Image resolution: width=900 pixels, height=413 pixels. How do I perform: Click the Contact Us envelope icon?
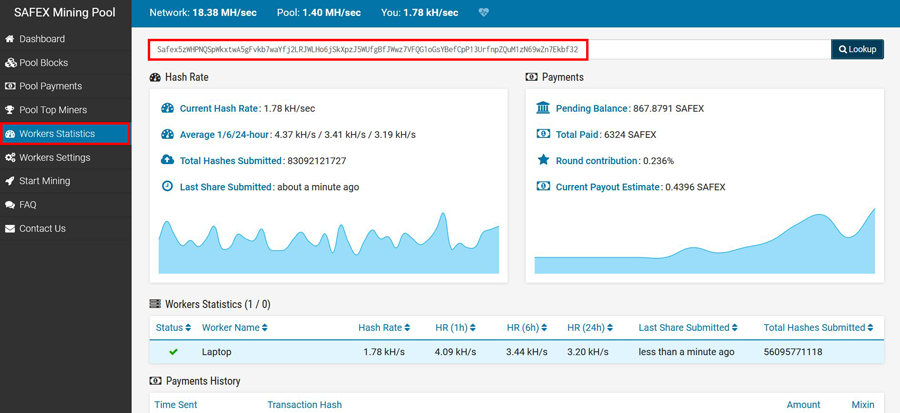(9, 228)
